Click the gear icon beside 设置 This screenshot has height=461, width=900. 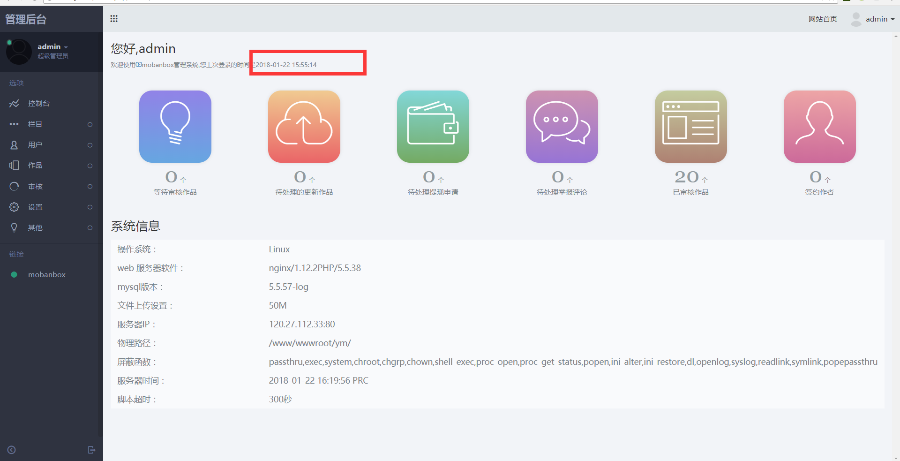[x=14, y=207]
